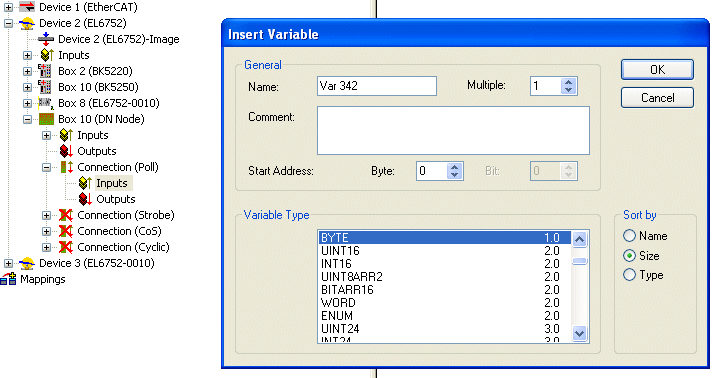Increase Start Address Byte value
721x378 pixels.
(x=454, y=167)
